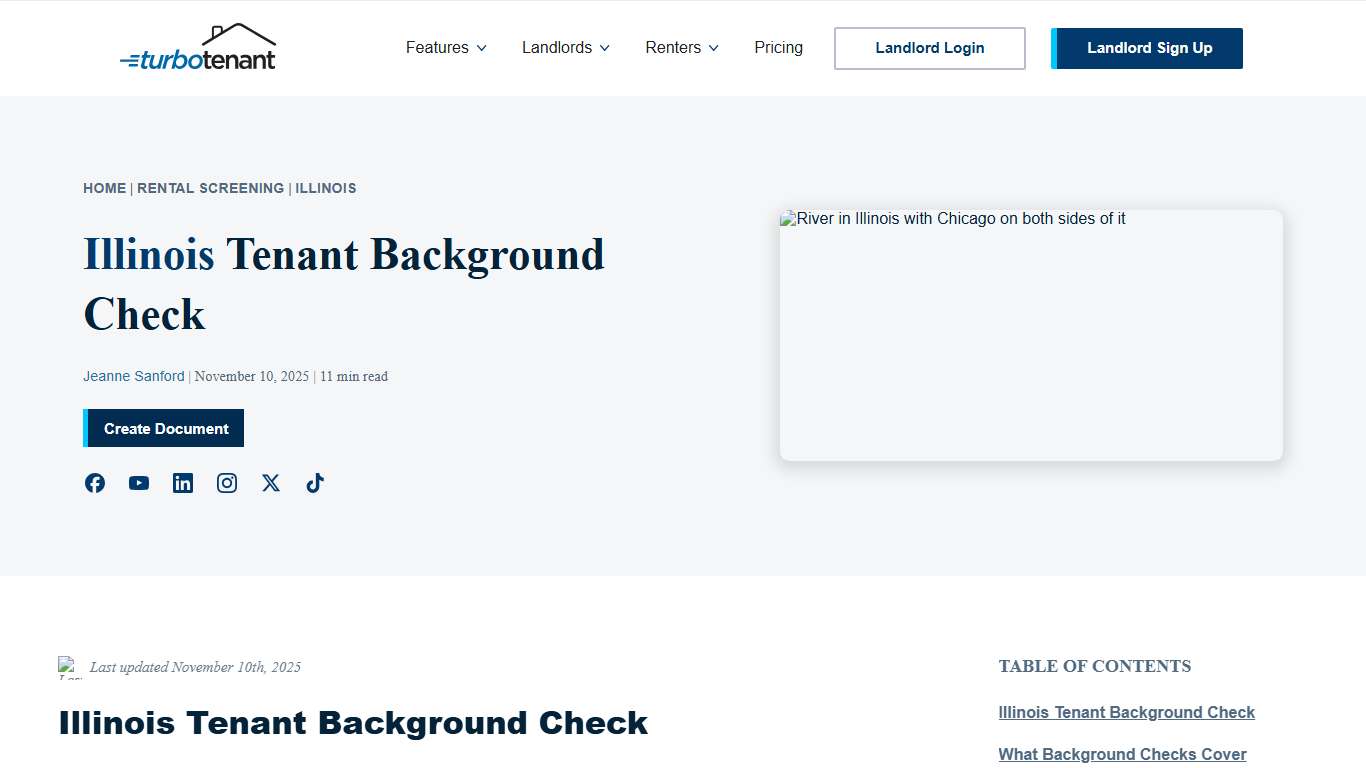Visit TurboTenant on LinkedIn
1366x768 pixels.
pos(183,483)
